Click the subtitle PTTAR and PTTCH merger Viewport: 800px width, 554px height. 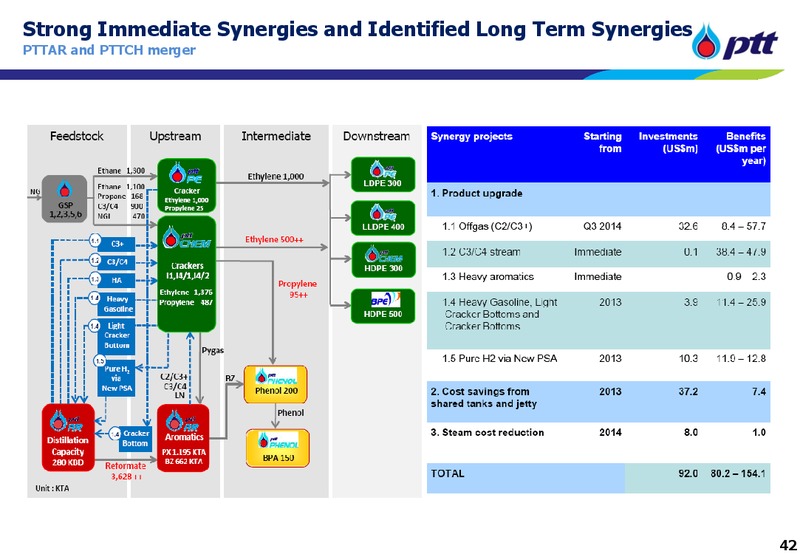(x=109, y=50)
